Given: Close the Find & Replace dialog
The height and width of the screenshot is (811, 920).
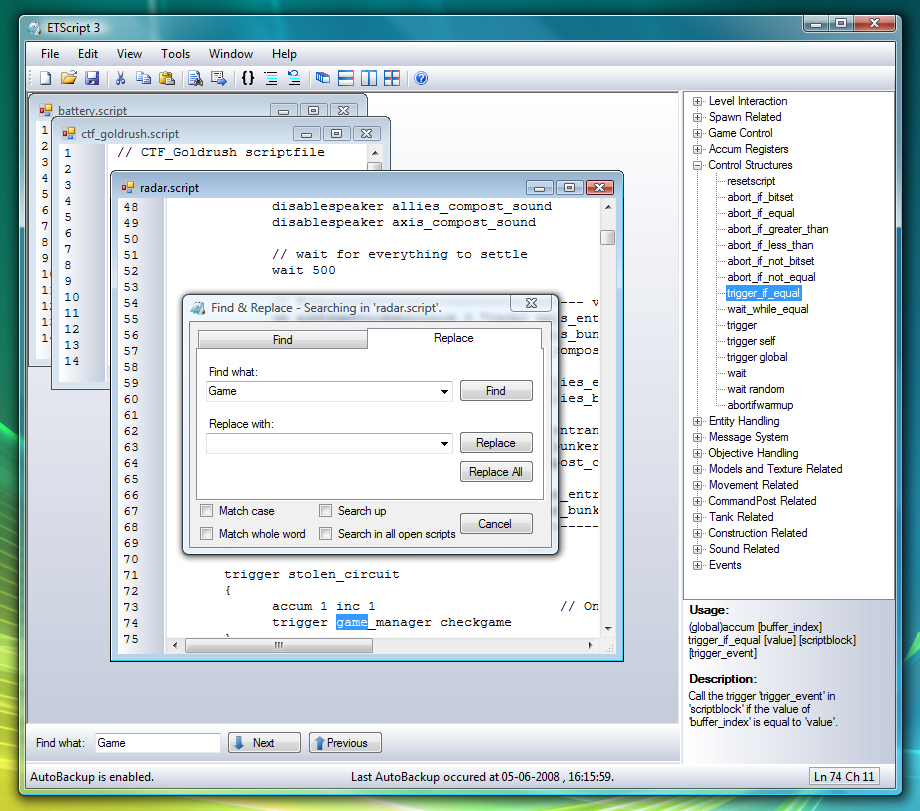Looking at the screenshot, I should [x=532, y=303].
